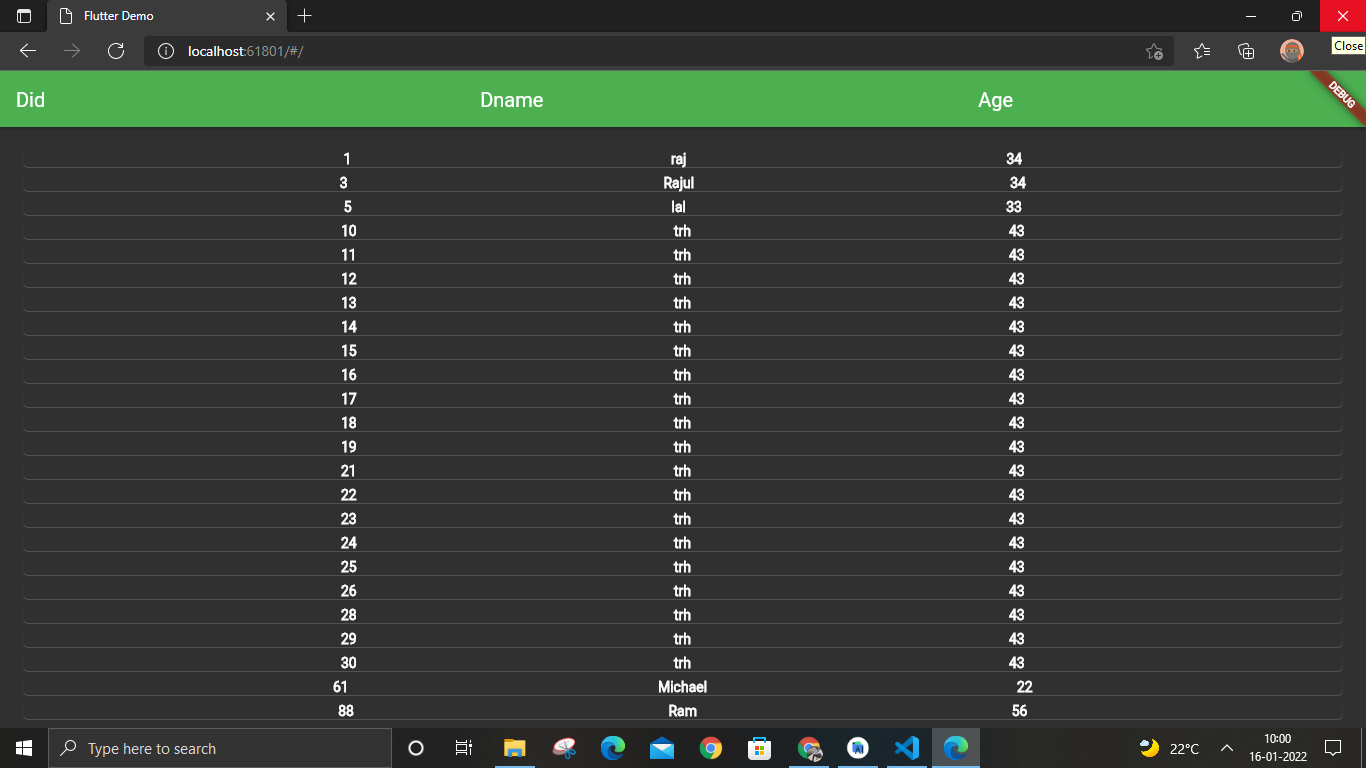Click the active Edge taskbar icon
The height and width of the screenshot is (768, 1366).
coord(956,748)
